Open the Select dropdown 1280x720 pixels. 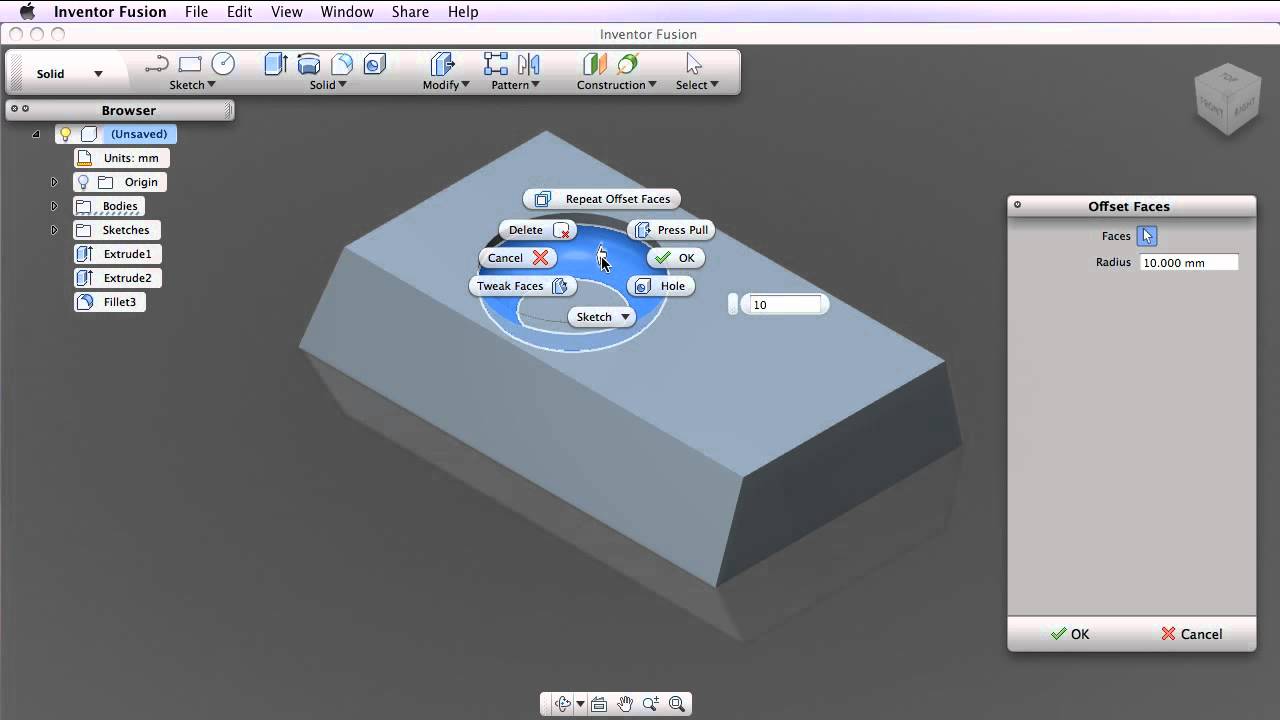(697, 85)
